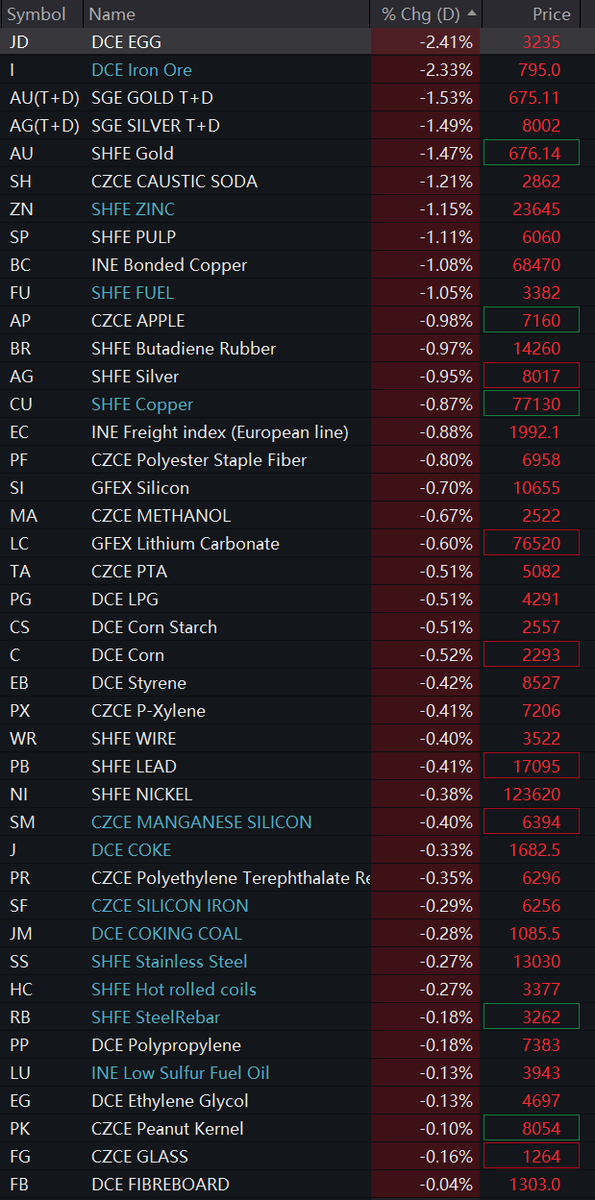Click CZCE Peanut Kernel price 8054
This screenshot has height=1200, width=595.
click(531, 1129)
